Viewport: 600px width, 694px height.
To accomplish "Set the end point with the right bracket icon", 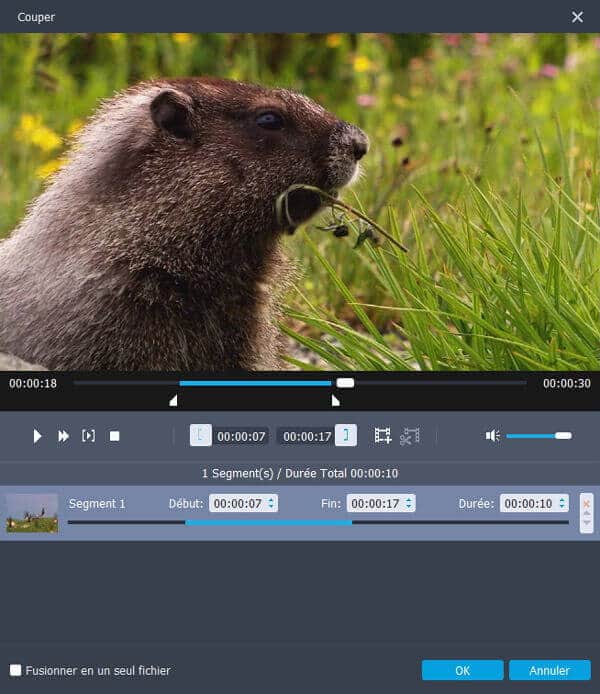I will point(346,435).
